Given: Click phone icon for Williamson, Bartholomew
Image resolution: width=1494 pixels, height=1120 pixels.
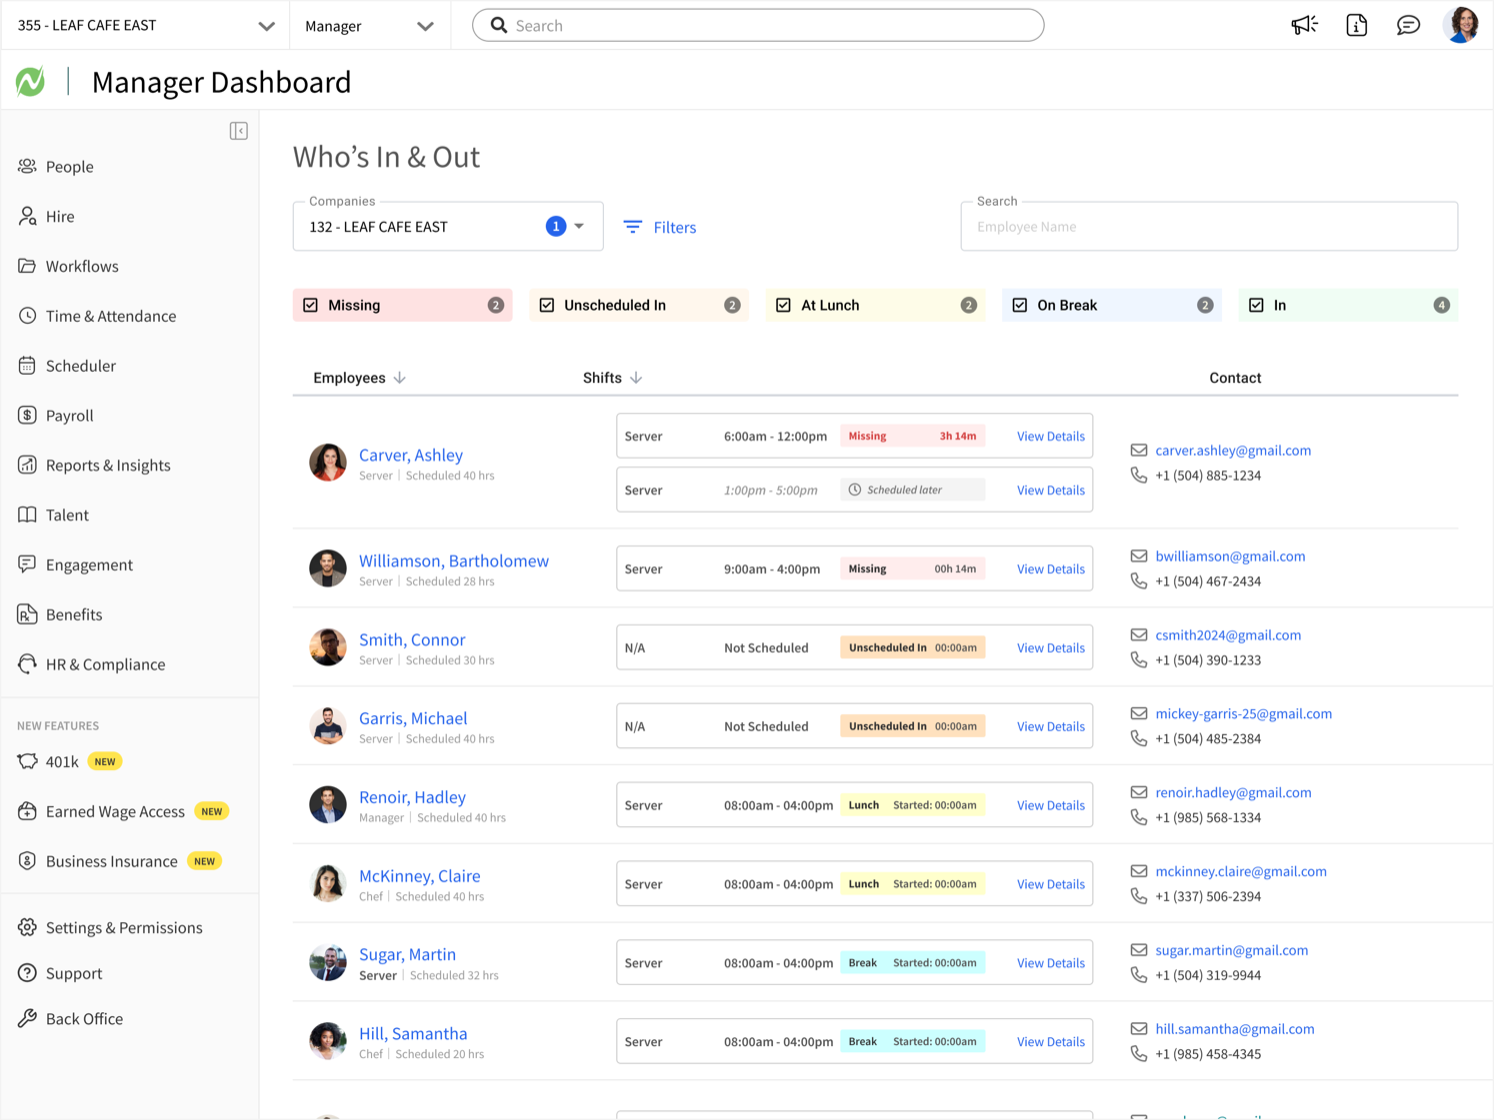Looking at the screenshot, I should tap(1138, 581).
